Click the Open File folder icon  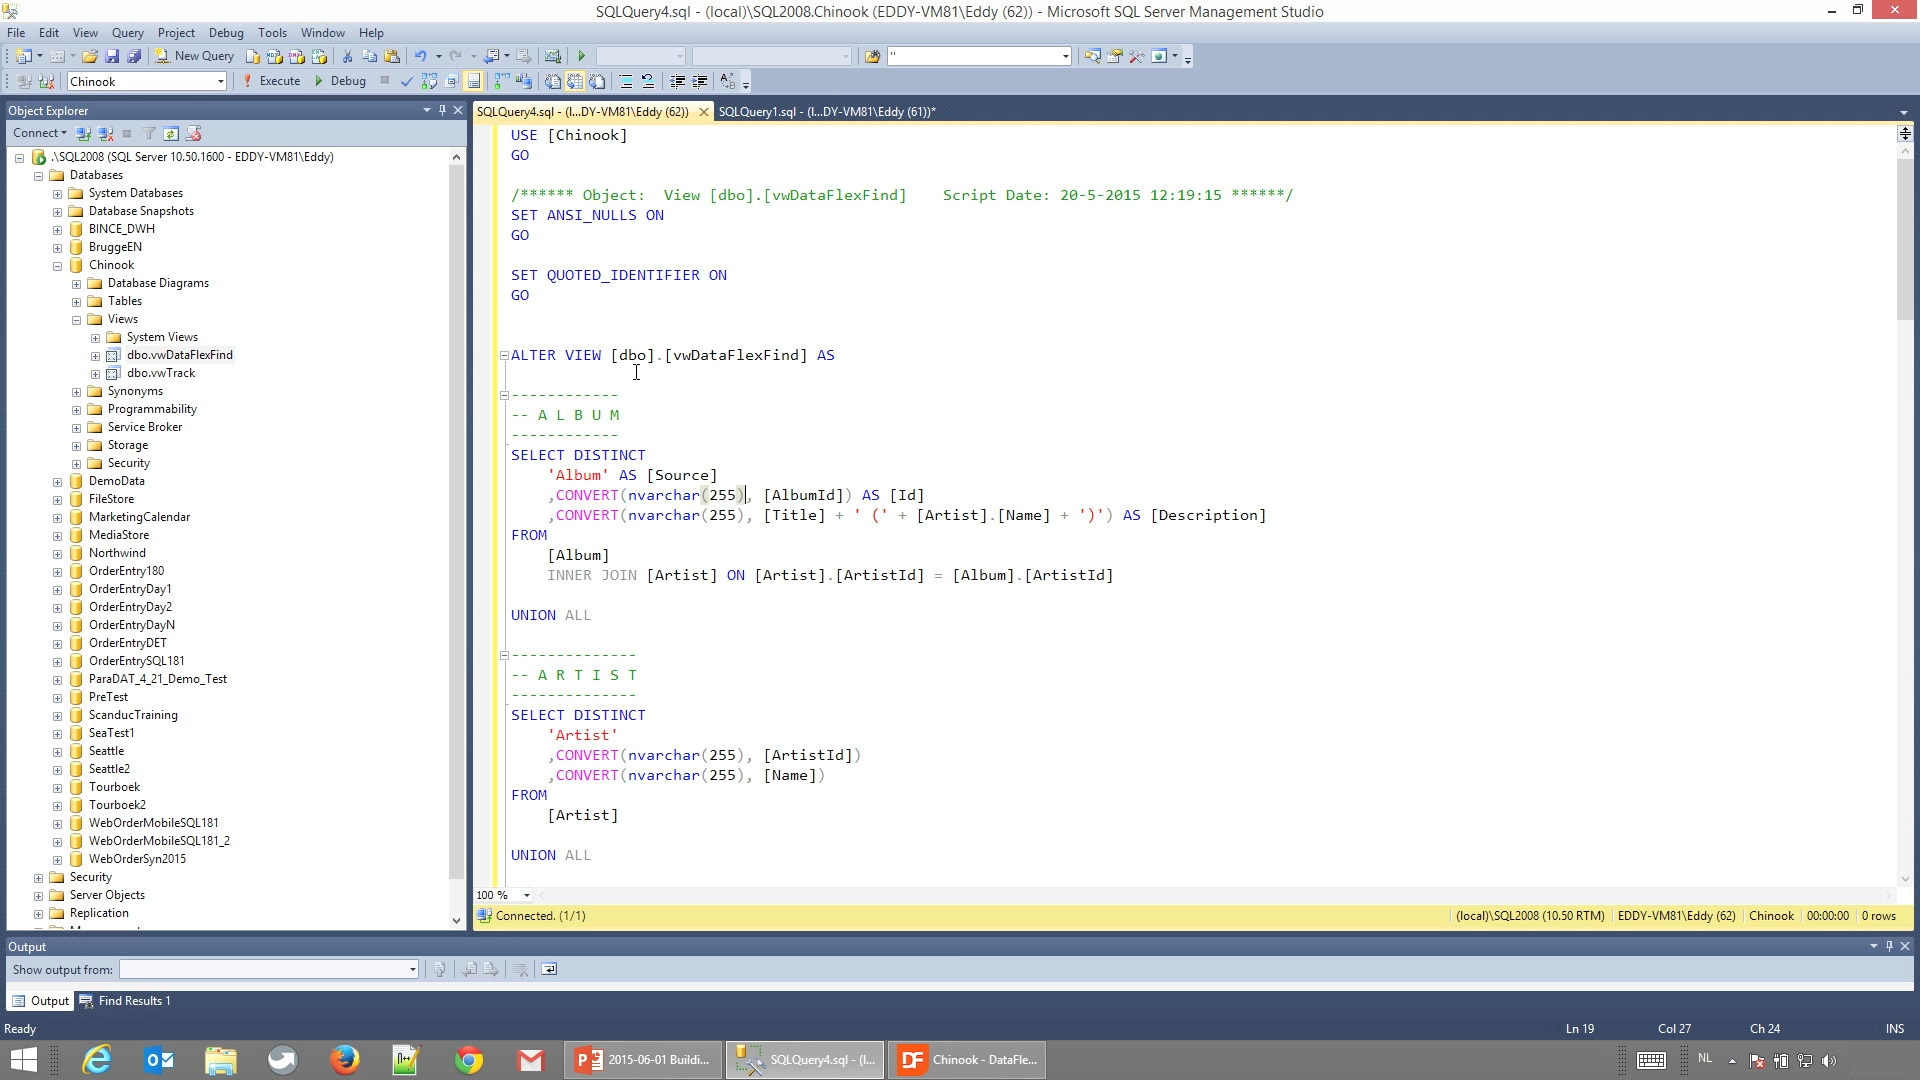click(90, 56)
